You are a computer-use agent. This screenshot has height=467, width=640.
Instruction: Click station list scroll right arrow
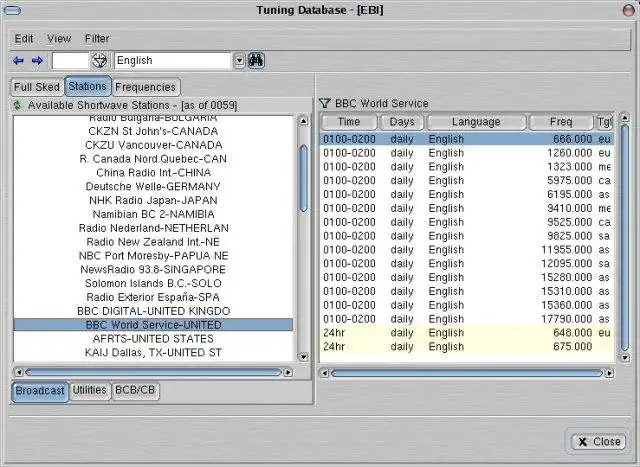pyautogui.click(x=288, y=372)
